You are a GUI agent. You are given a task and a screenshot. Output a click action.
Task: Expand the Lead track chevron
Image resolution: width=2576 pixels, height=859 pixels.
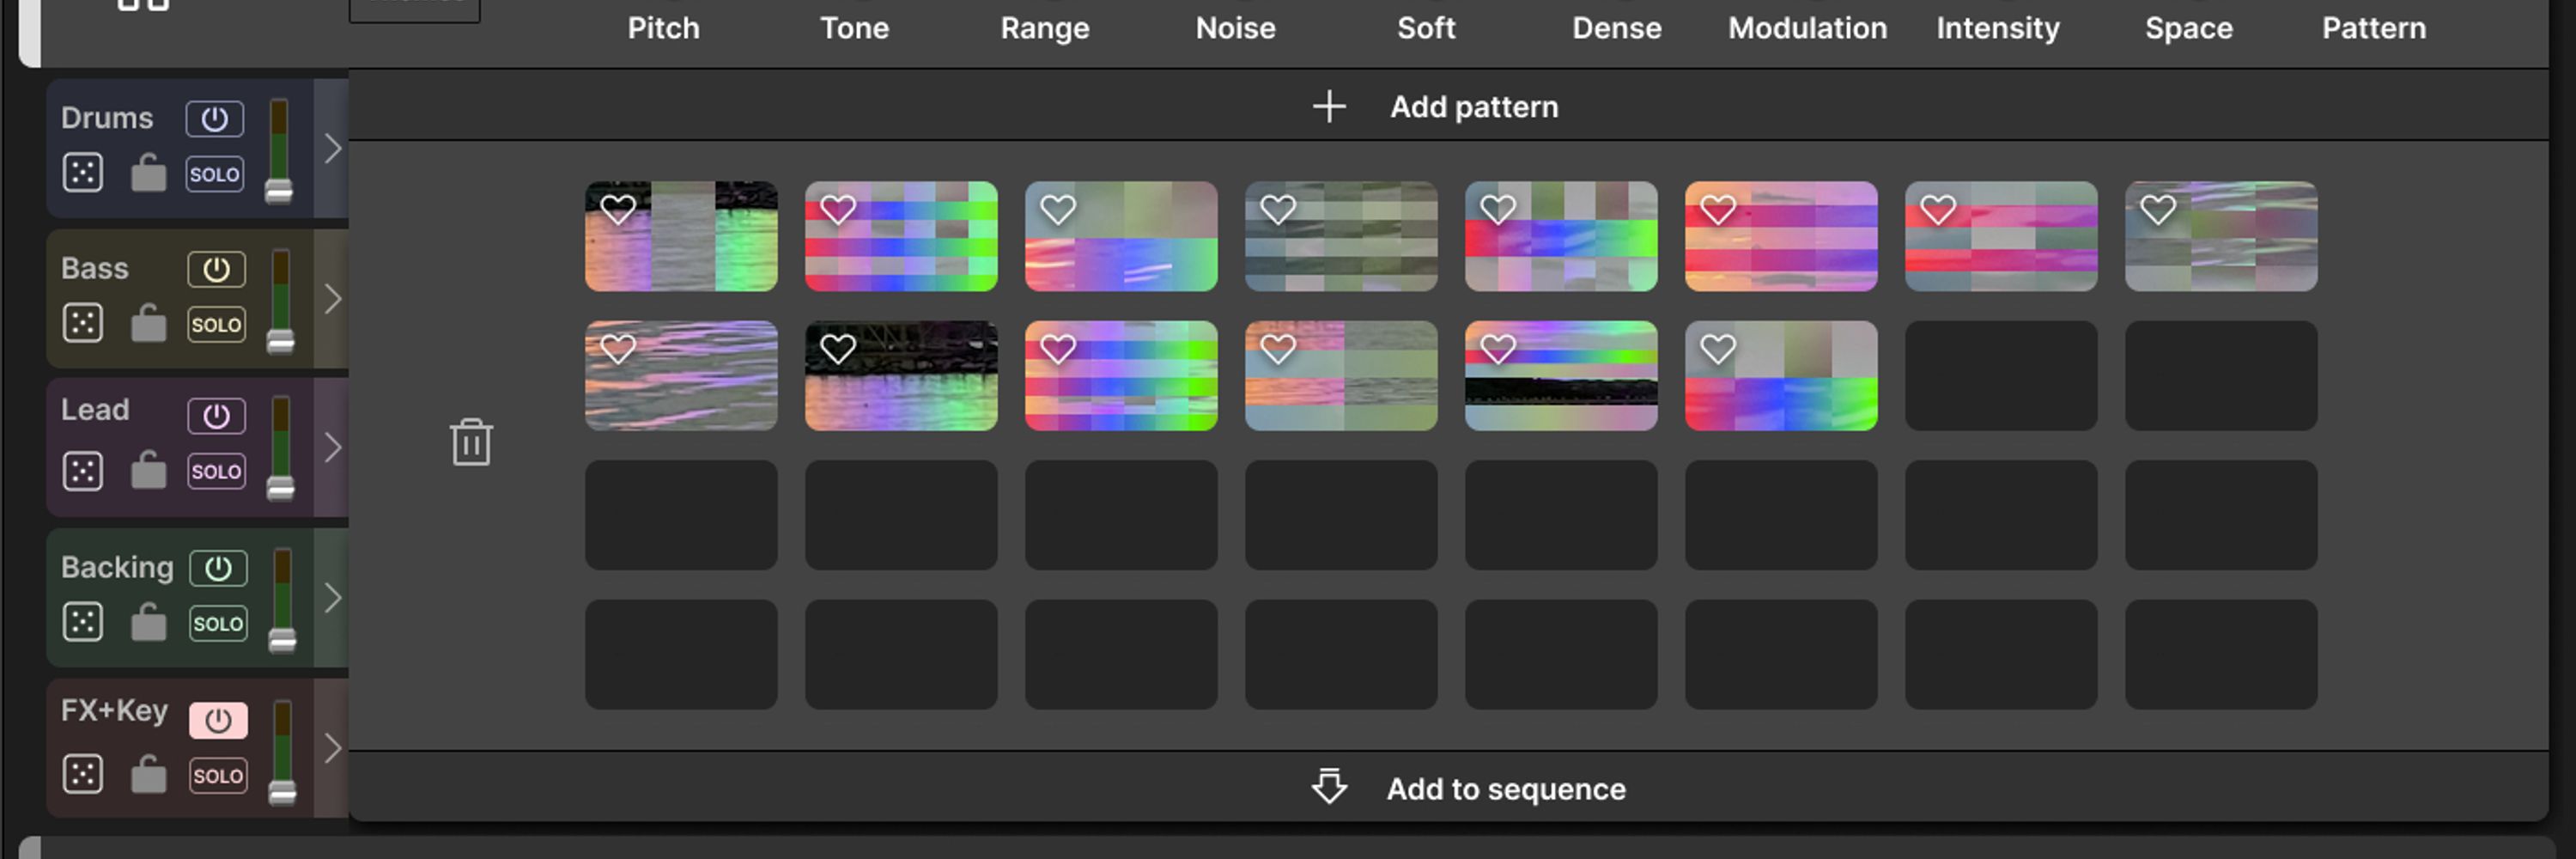point(332,447)
